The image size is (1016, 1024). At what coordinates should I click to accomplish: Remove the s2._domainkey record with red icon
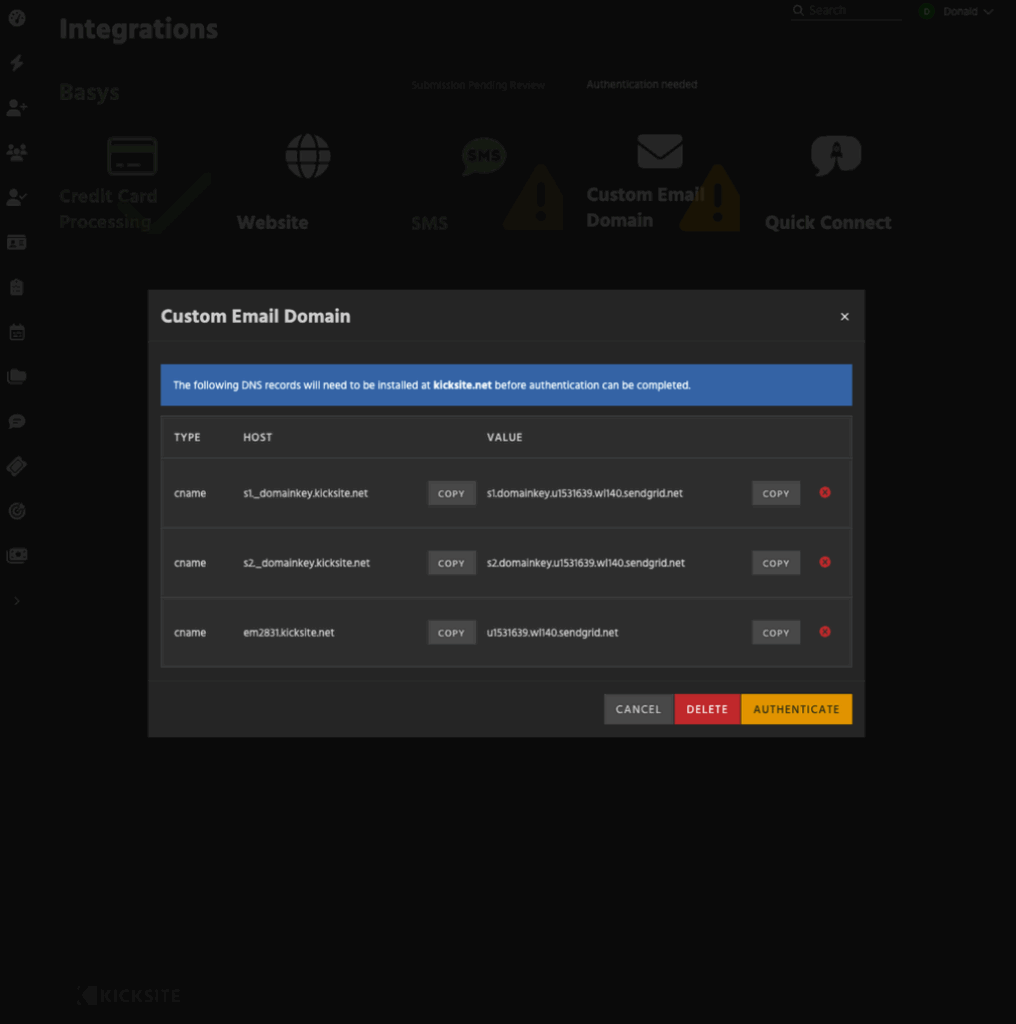click(x=825, y=562)
